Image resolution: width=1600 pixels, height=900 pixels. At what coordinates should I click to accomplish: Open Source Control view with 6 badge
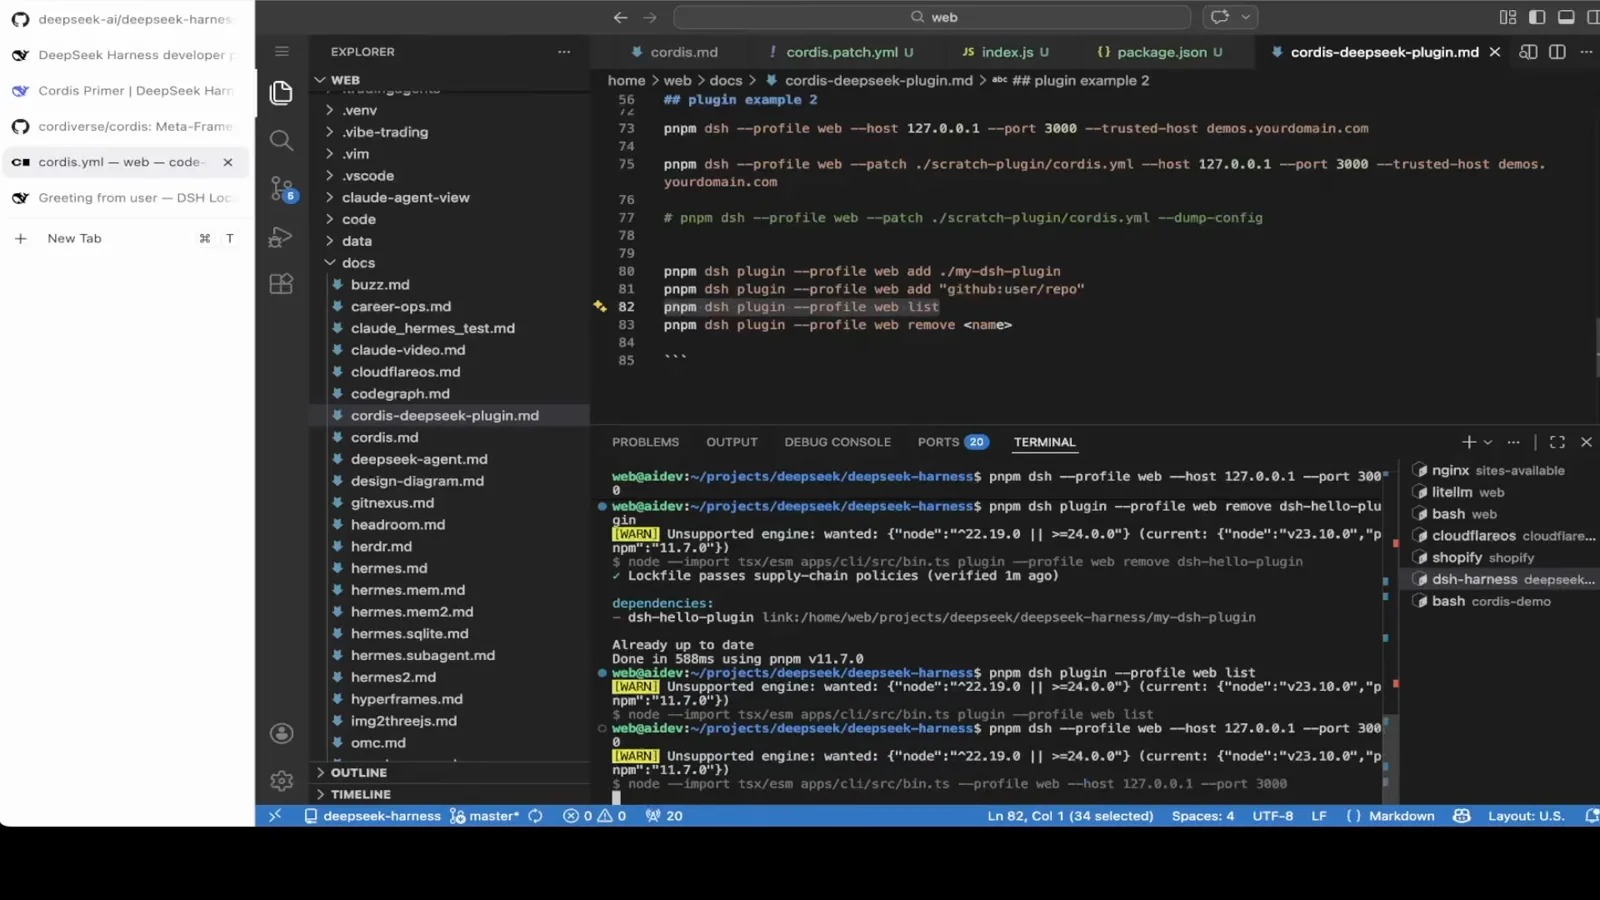(x=282, y=189)
